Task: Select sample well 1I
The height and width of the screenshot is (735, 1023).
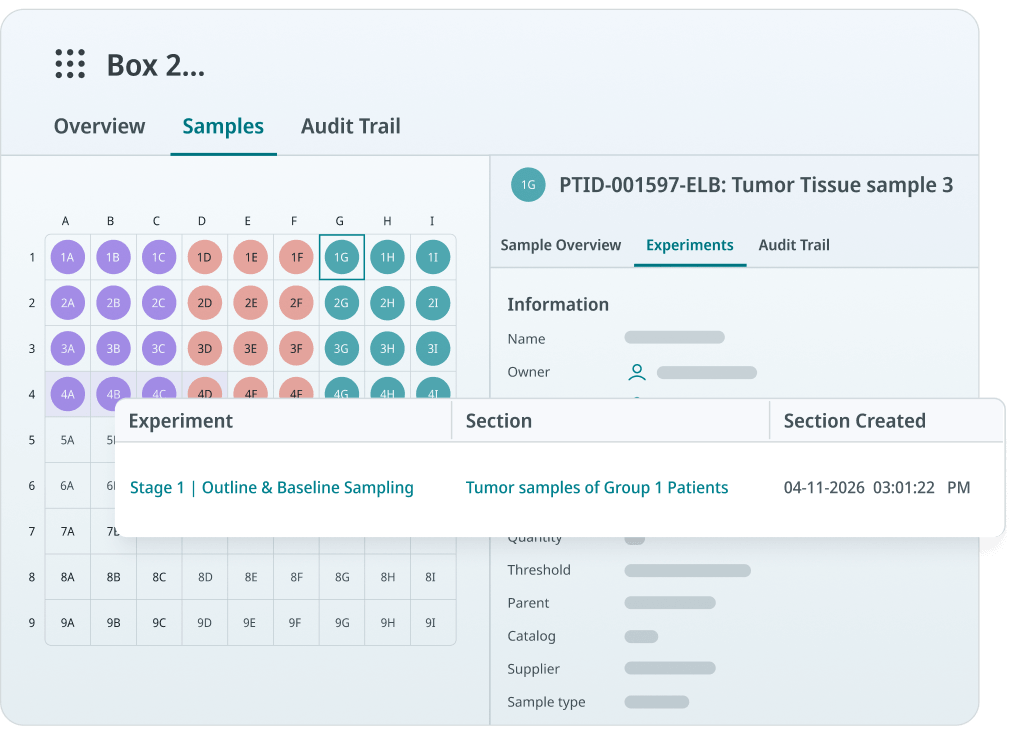Action: click(x=433, y=257)
